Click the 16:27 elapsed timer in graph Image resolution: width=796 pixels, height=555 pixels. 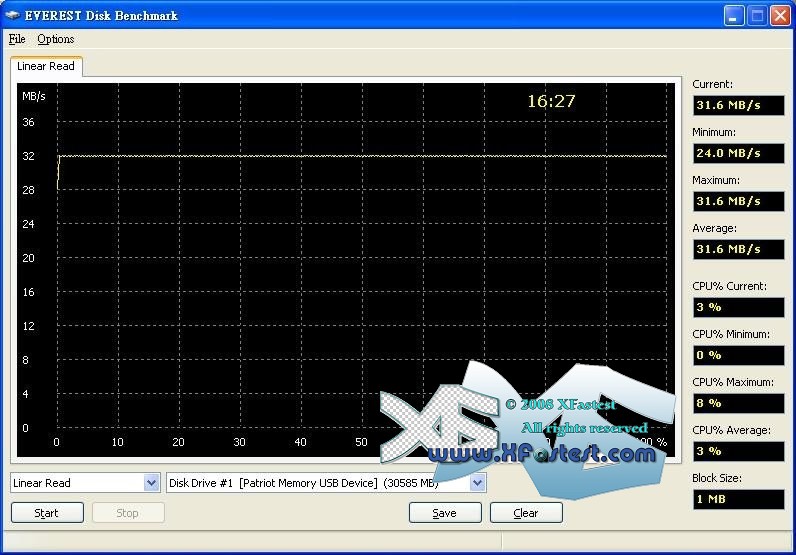[x=551, y=101]
